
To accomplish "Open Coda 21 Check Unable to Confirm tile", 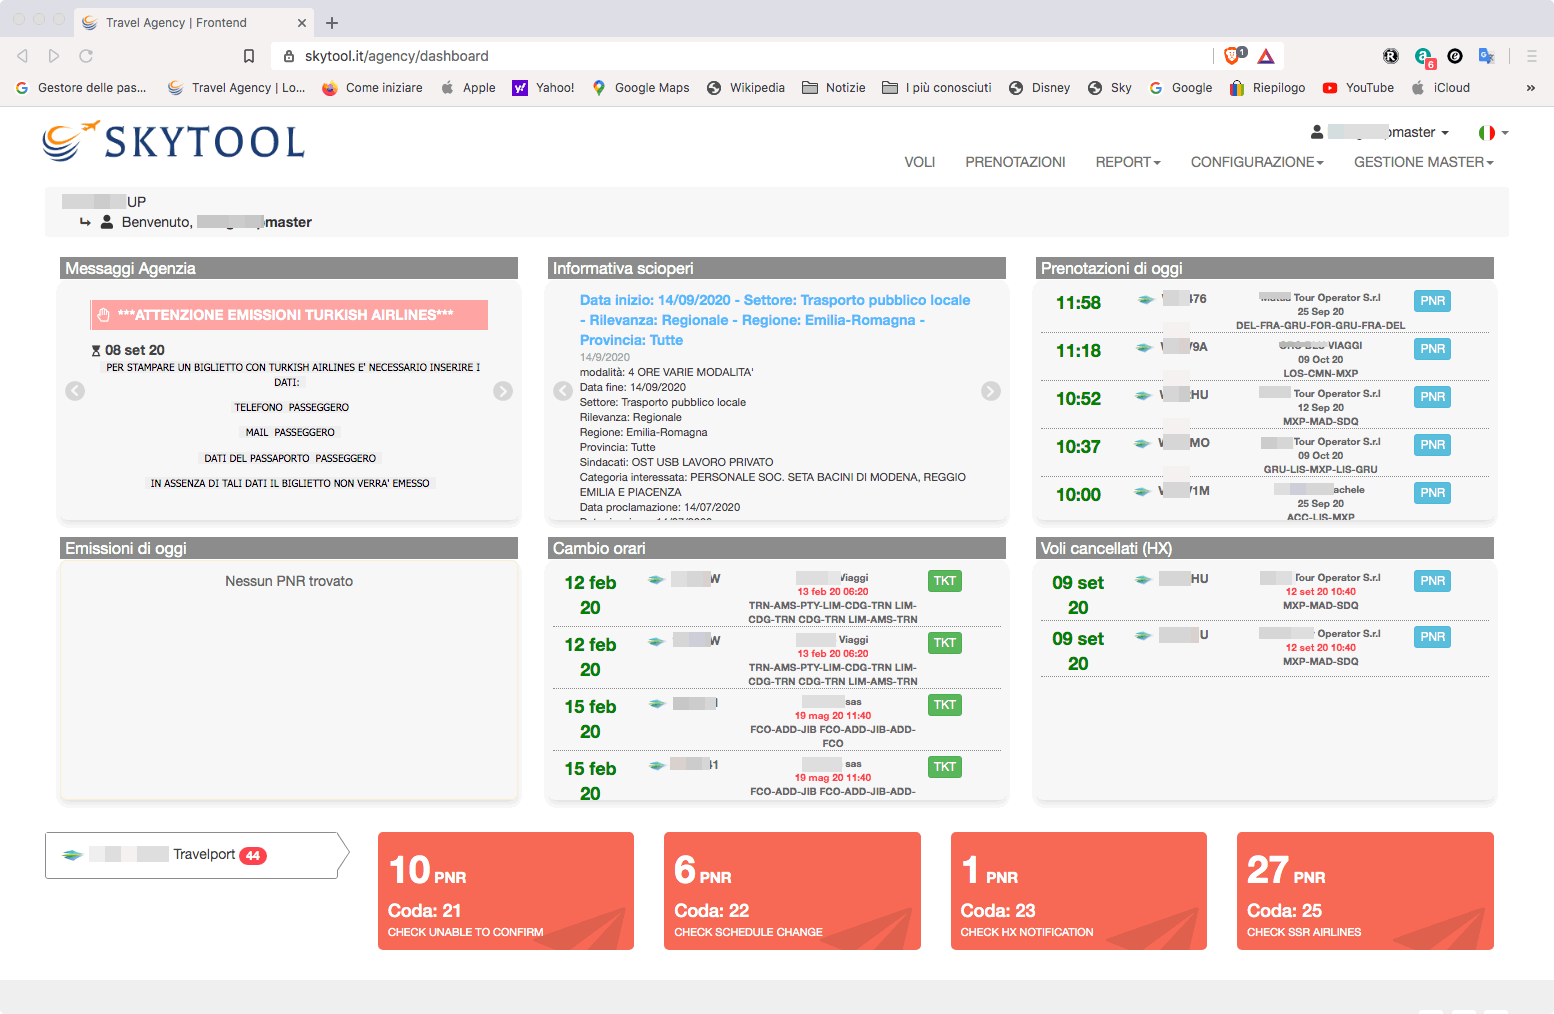I will pos(506,891).
